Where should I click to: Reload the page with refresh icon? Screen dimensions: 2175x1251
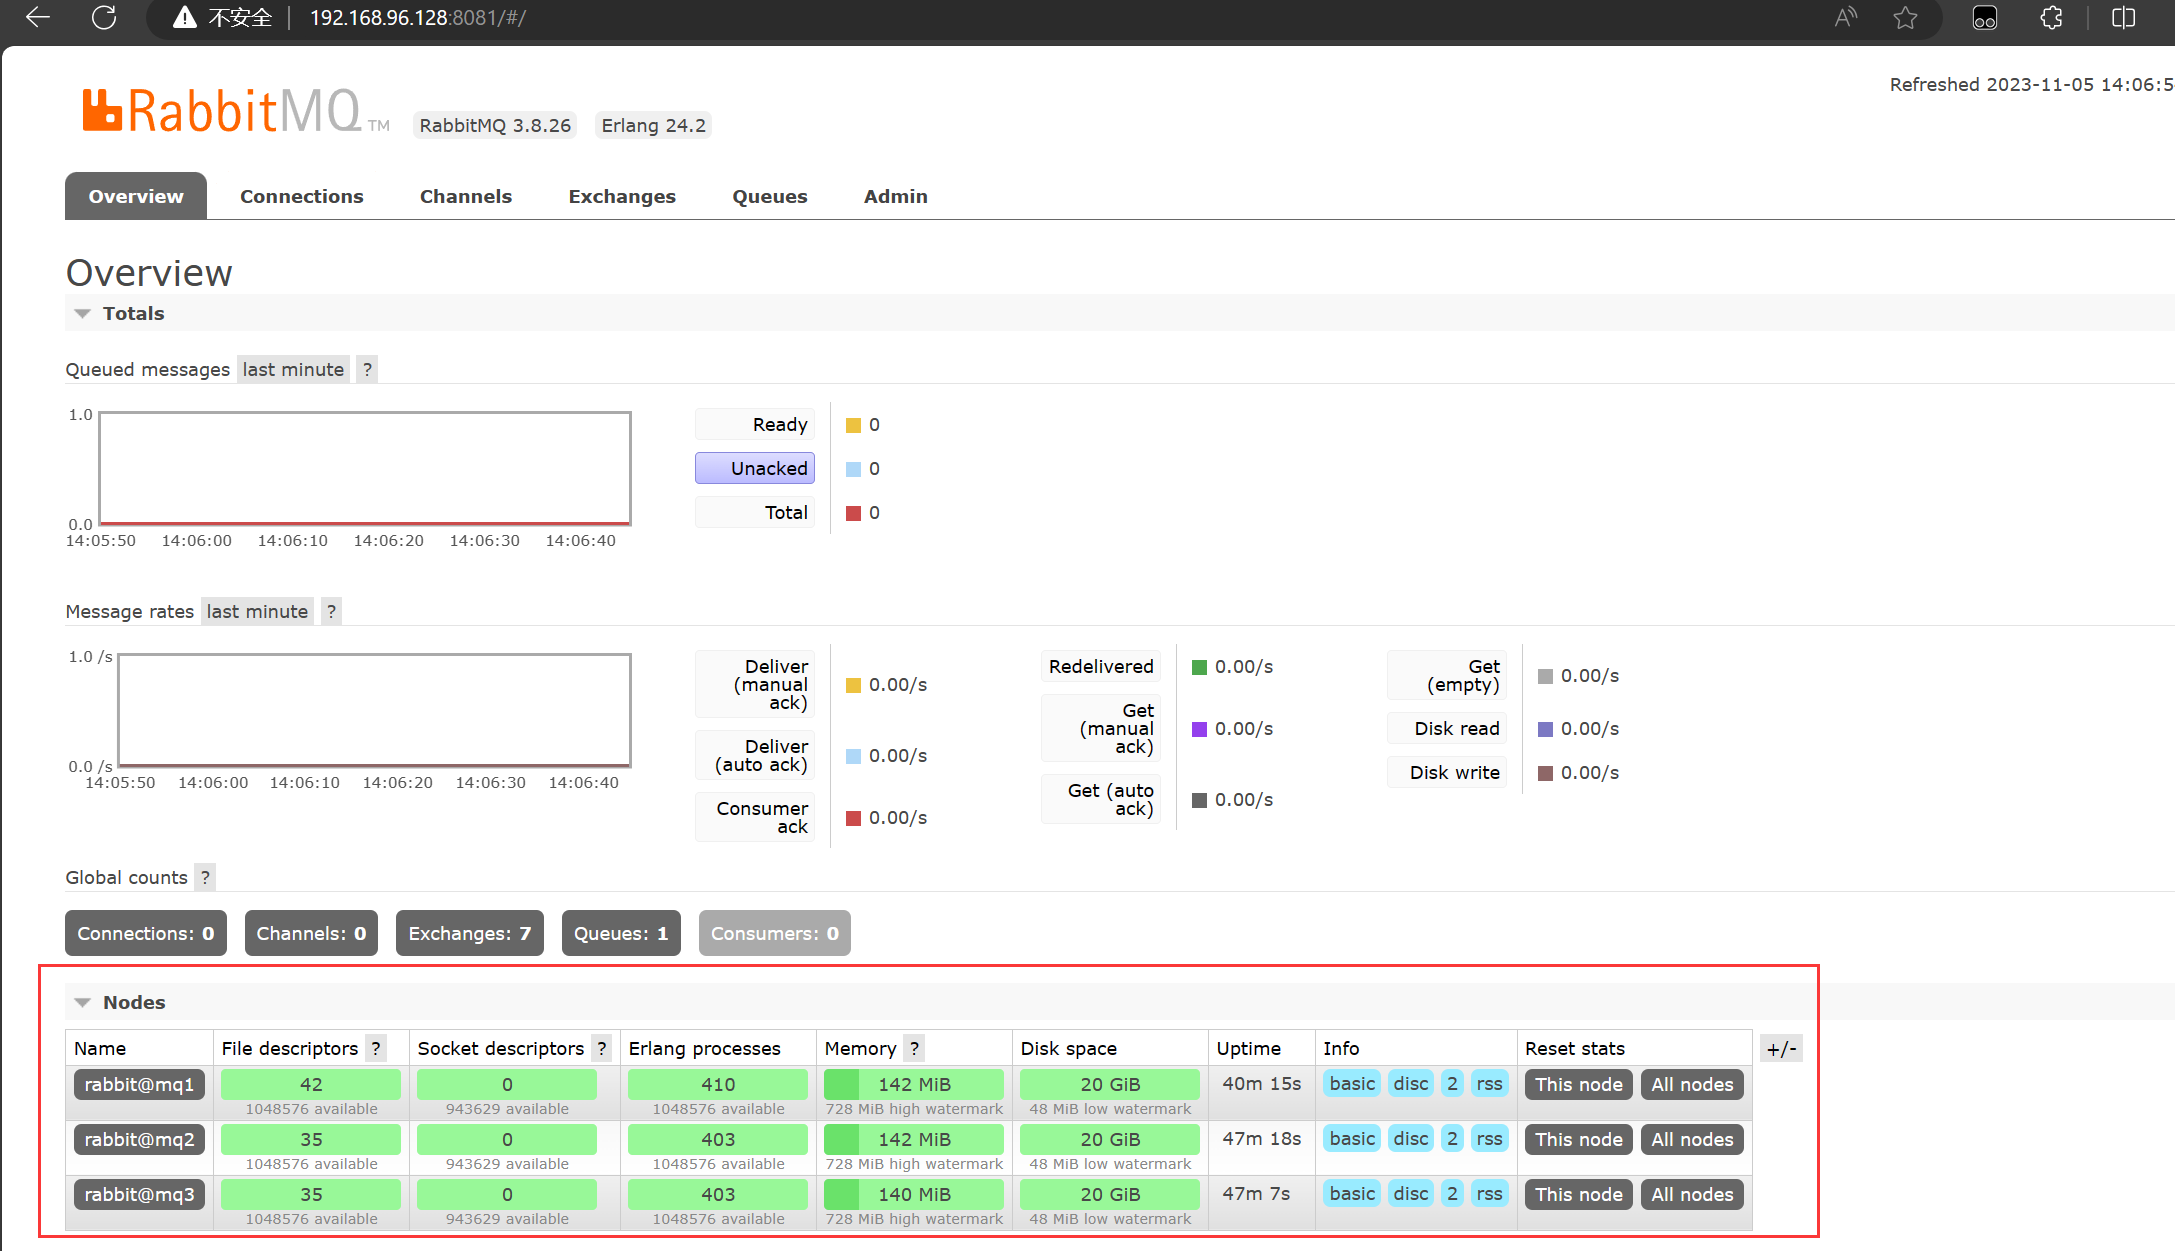pos(104,17)
